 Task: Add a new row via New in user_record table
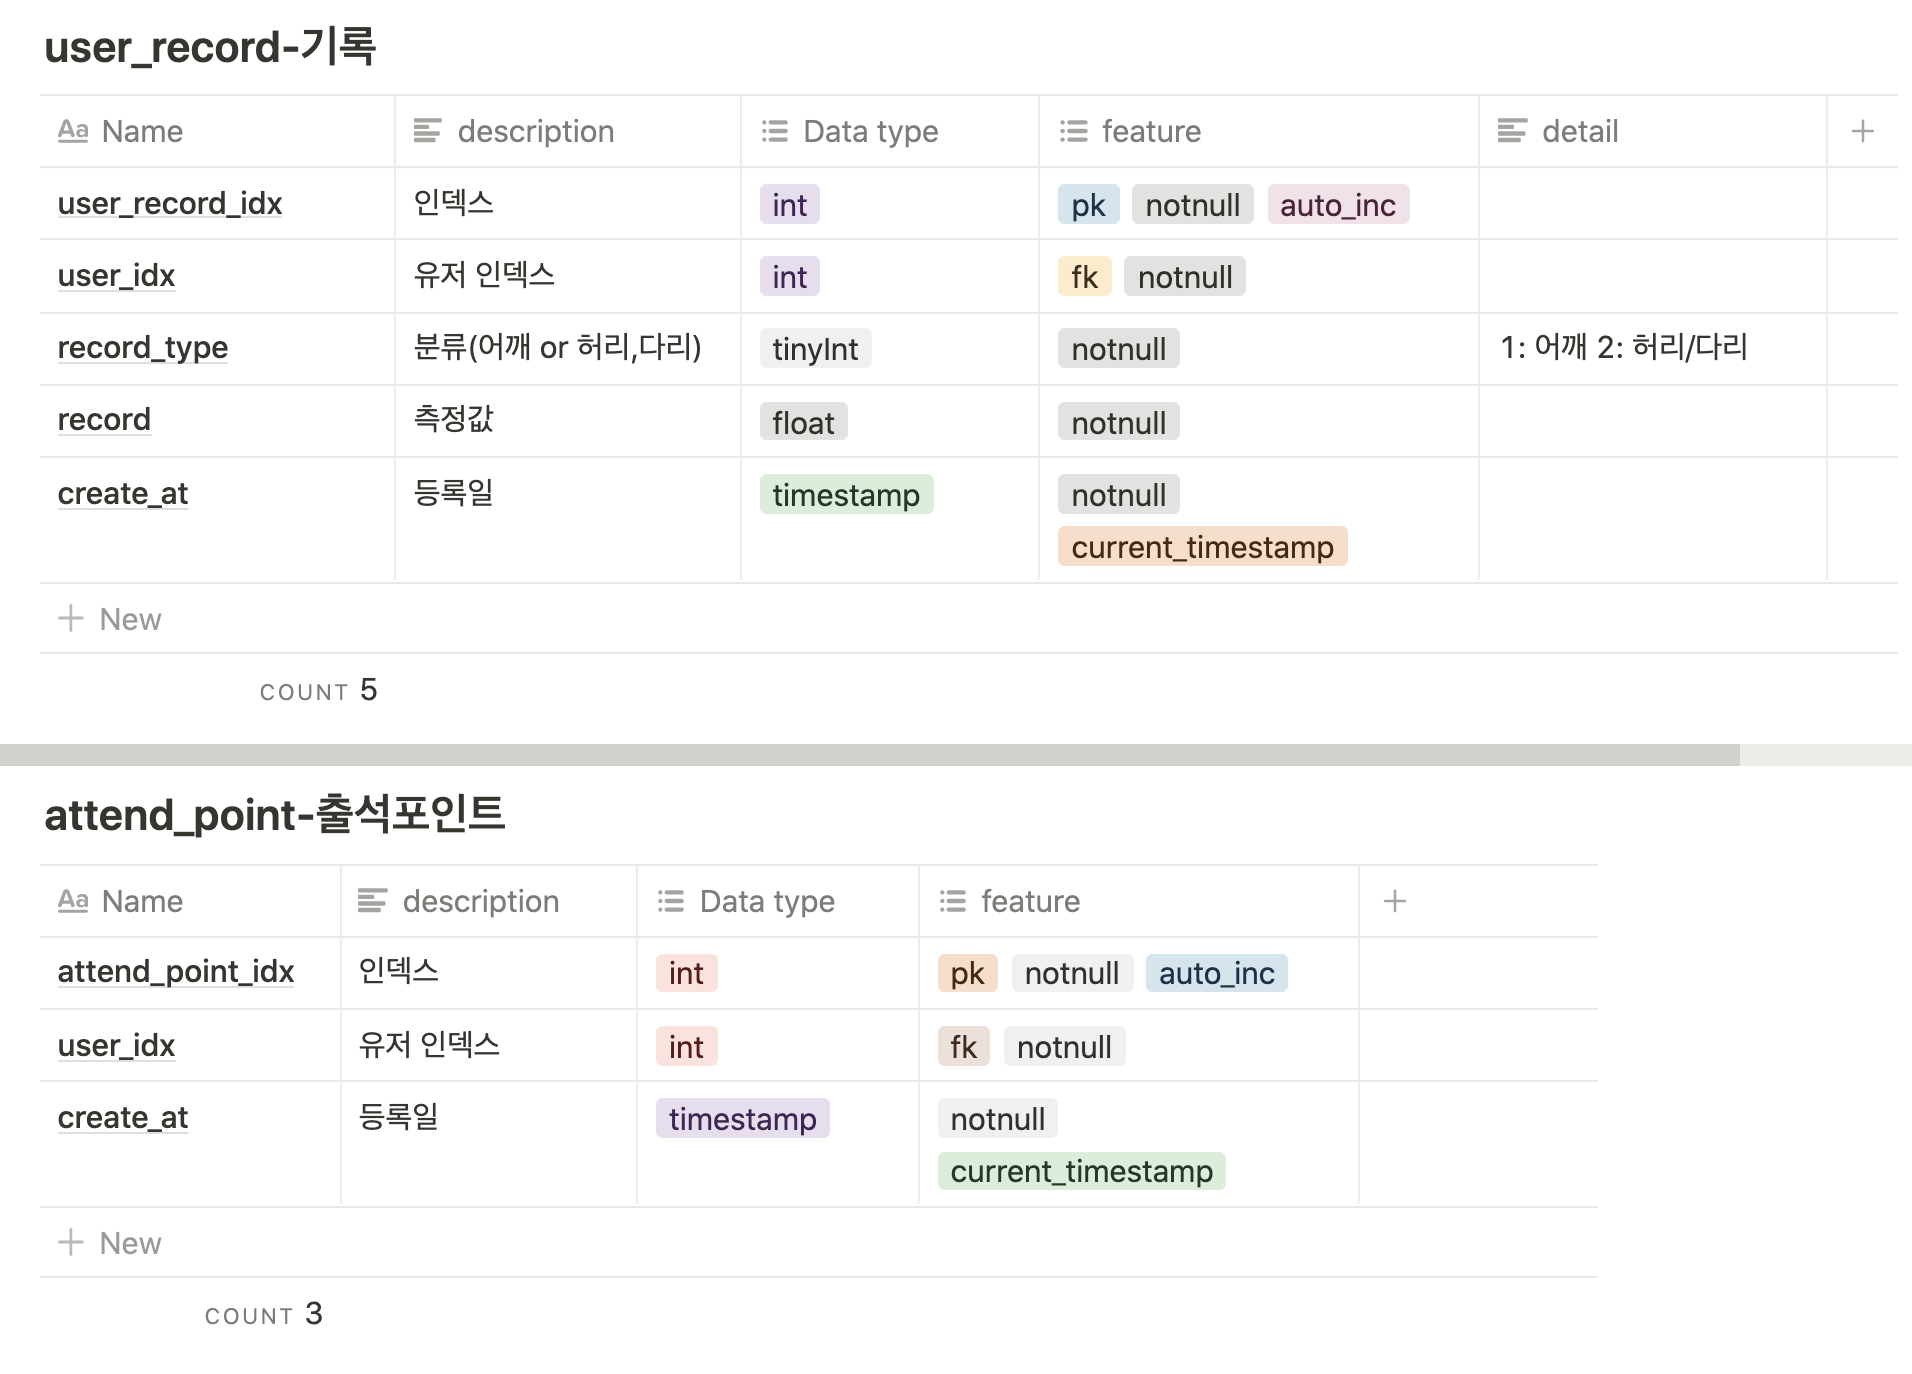click(x=968, y=618)
